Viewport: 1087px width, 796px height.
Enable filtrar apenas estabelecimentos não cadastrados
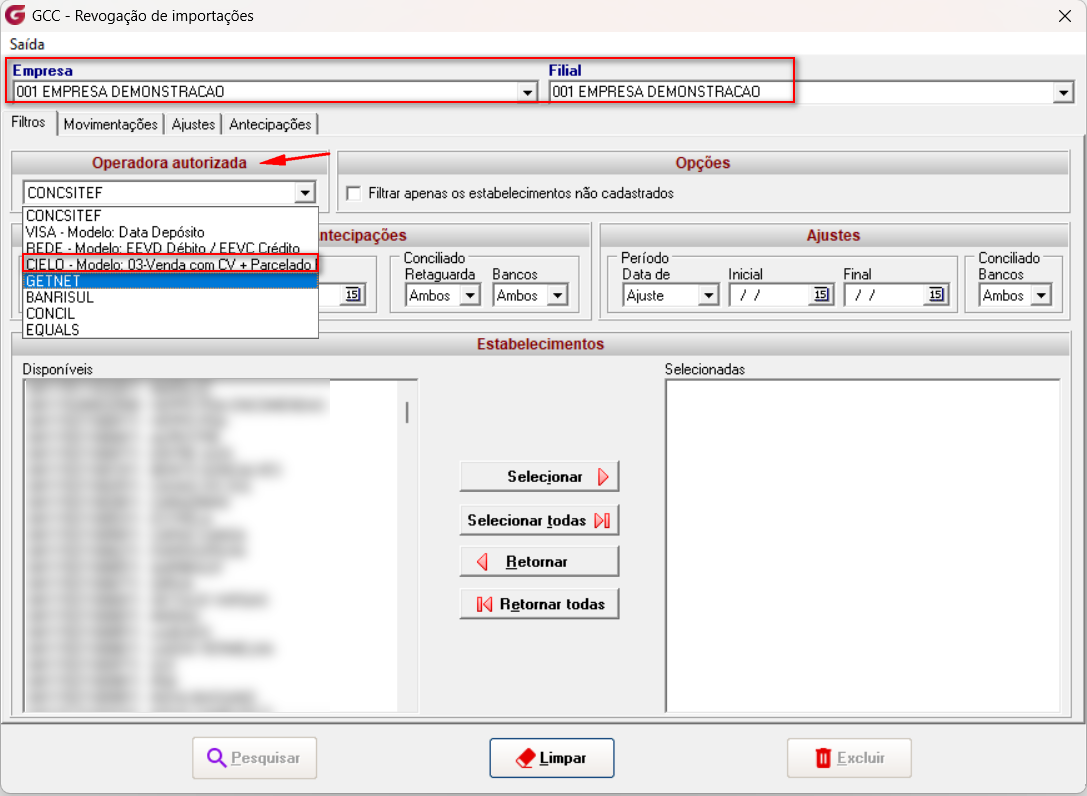point(354,193)
